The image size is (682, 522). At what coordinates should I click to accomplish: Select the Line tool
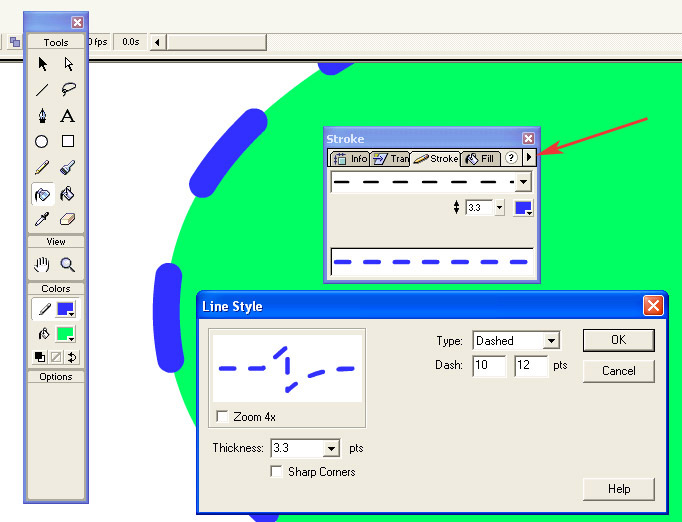[x=42, y=90]
